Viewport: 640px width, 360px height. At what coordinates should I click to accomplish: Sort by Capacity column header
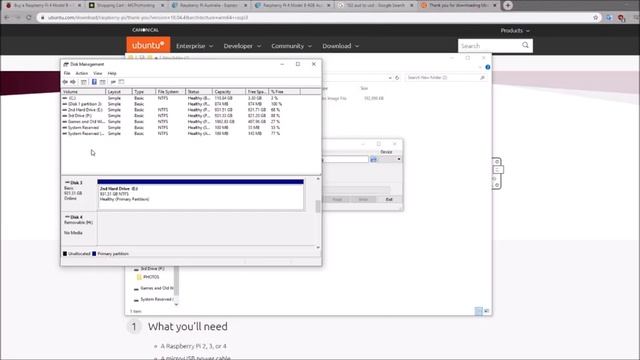[x=229, y=92]
